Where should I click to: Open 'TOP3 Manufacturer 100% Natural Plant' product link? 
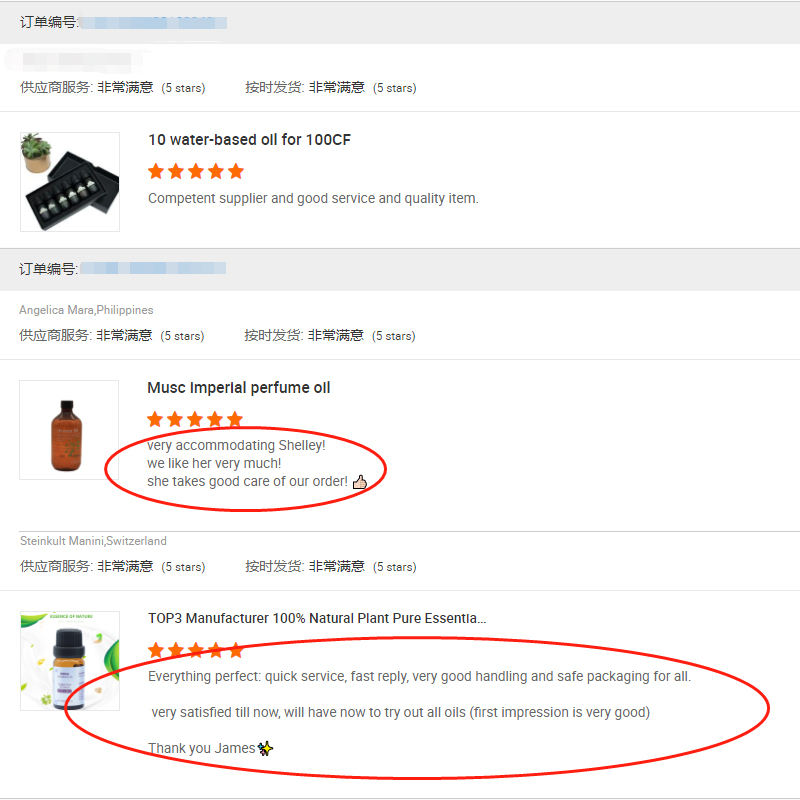pyautogui.click(x=317, y=619)
